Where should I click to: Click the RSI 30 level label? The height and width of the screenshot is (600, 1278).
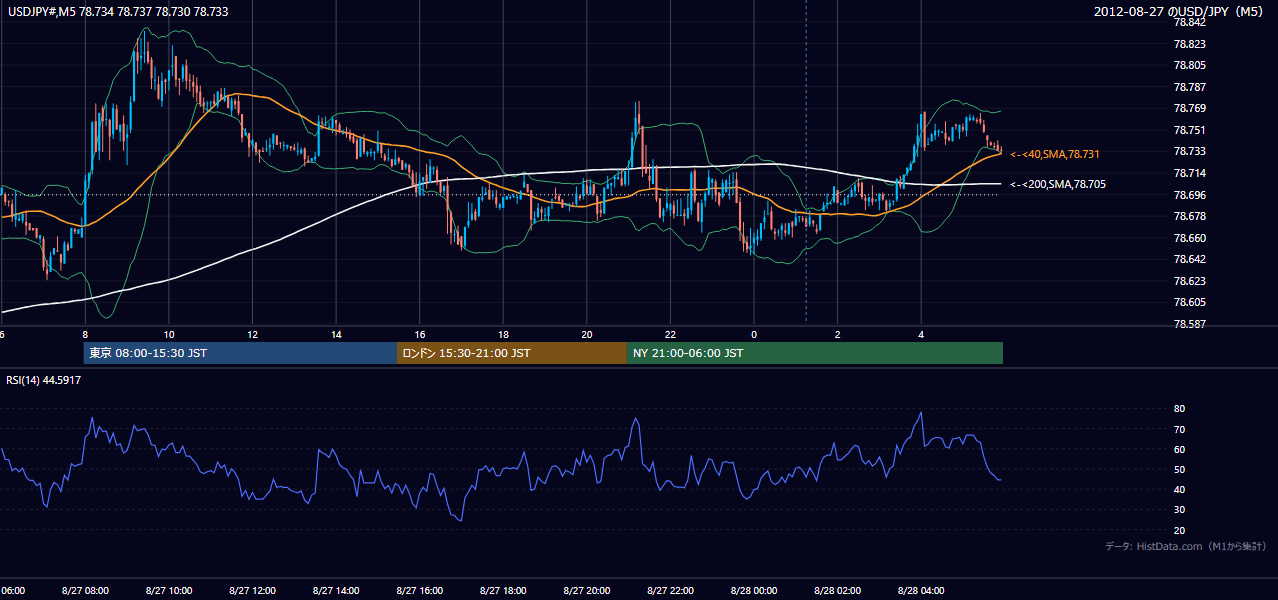tap(1180, 510)
